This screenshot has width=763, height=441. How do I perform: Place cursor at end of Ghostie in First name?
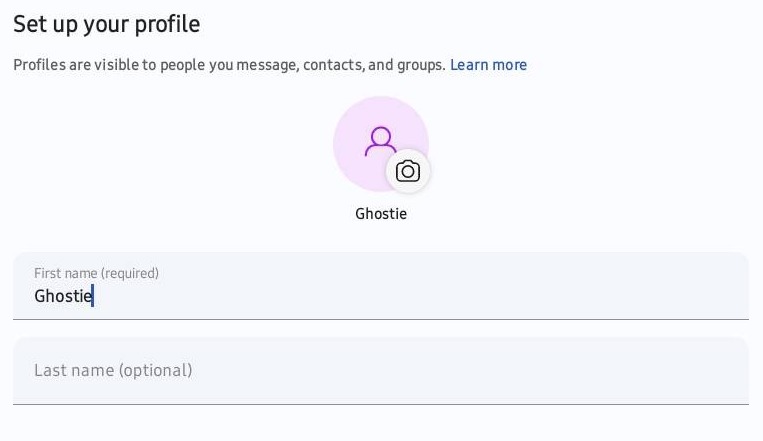pyautogui.click(x=93, y=296)
